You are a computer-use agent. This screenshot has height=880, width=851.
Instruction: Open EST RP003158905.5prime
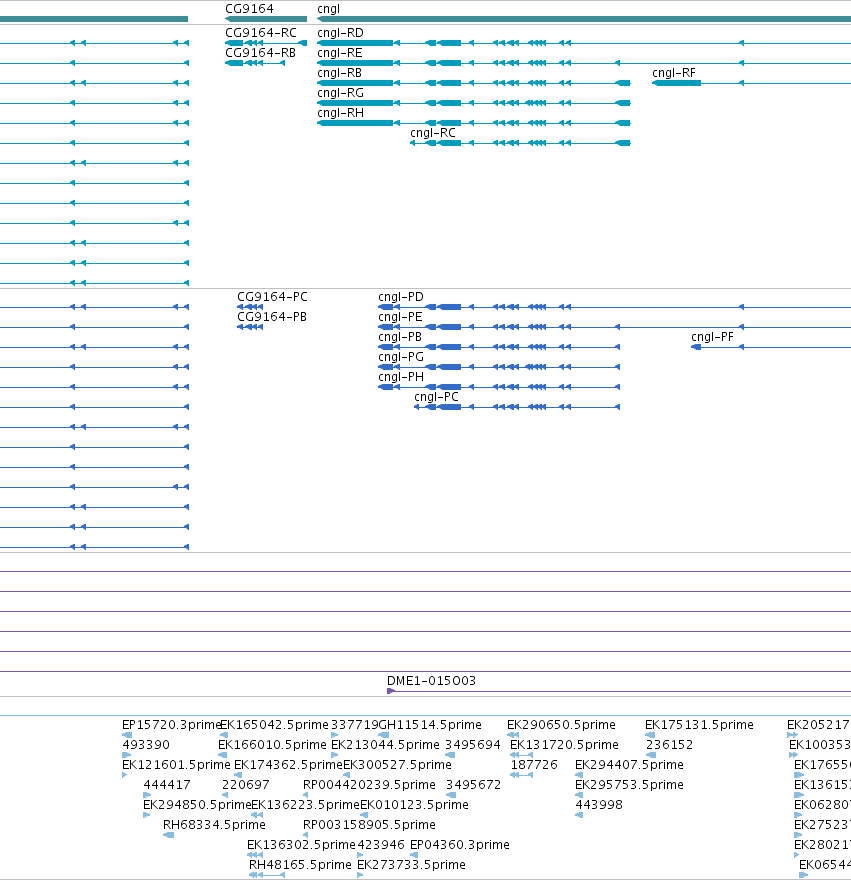(x=369, y=824)
